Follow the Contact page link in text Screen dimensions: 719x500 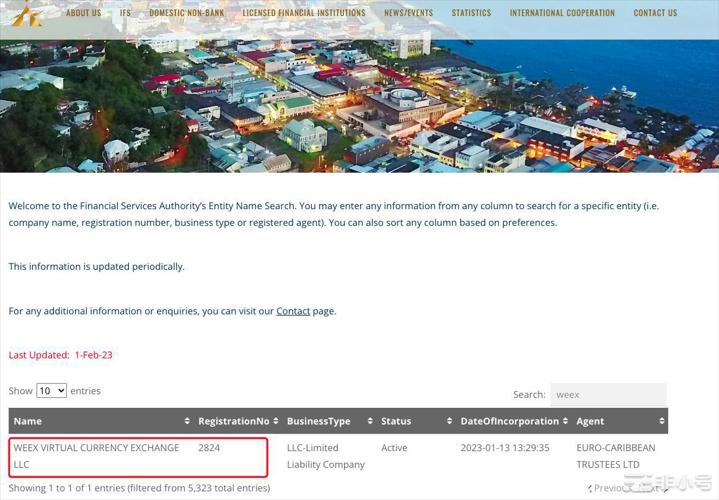pos(293,311)
